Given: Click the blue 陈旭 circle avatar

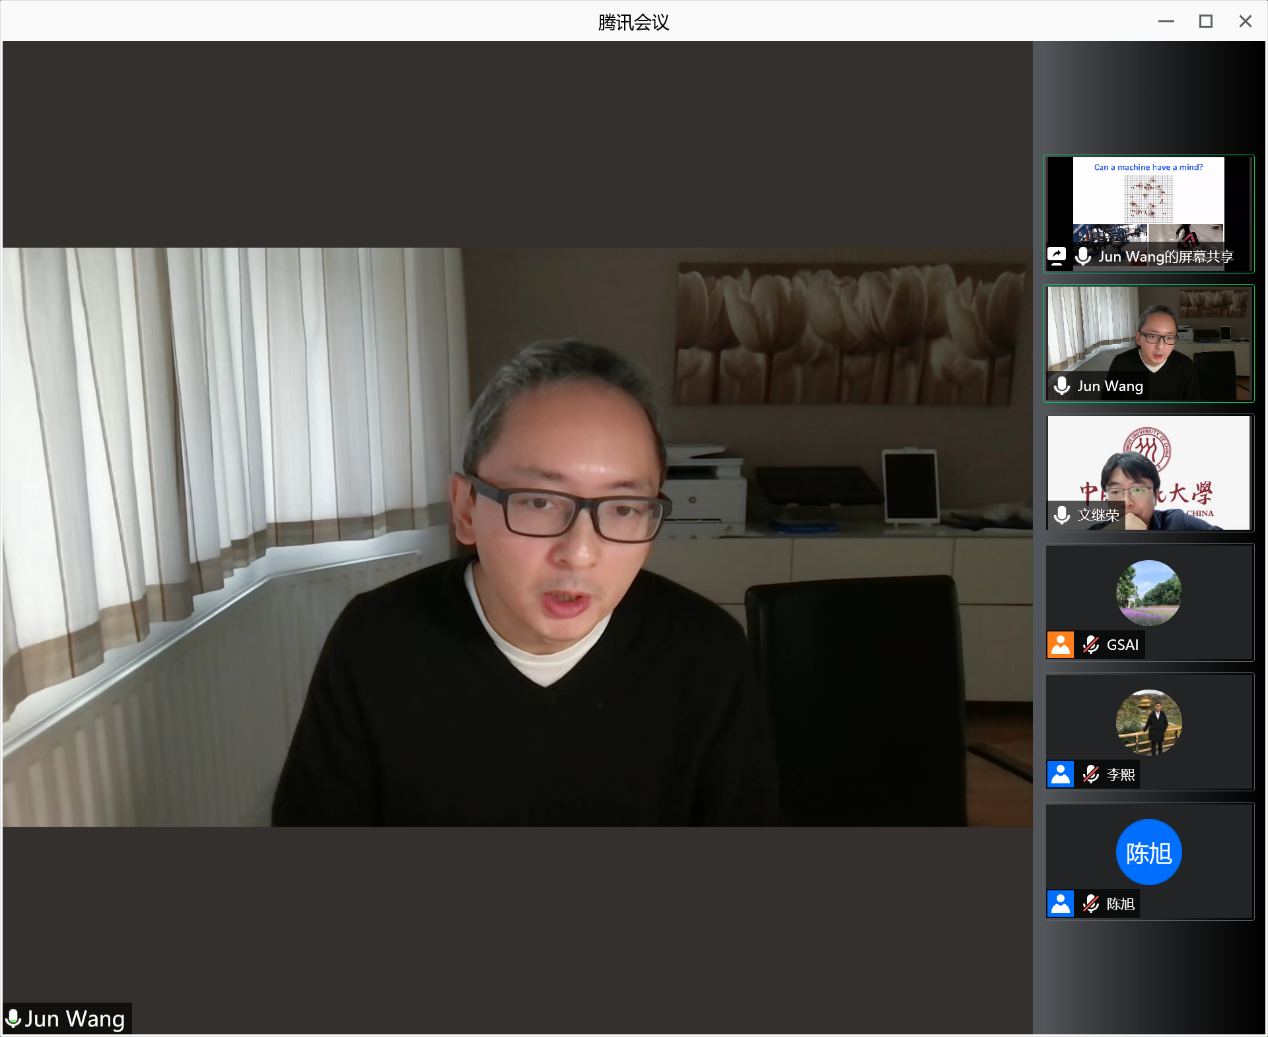Looking at the screenshot, I should 1148,852.
